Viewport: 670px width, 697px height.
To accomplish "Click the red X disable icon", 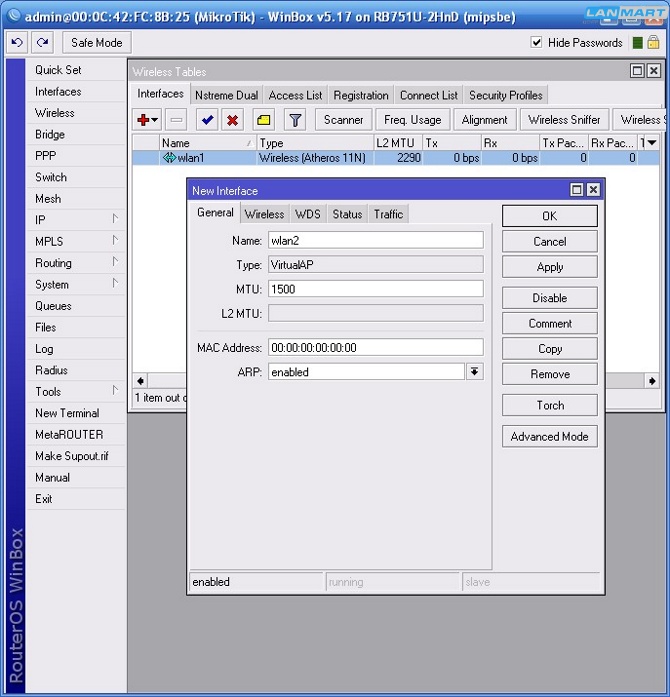I will point(233,120).
